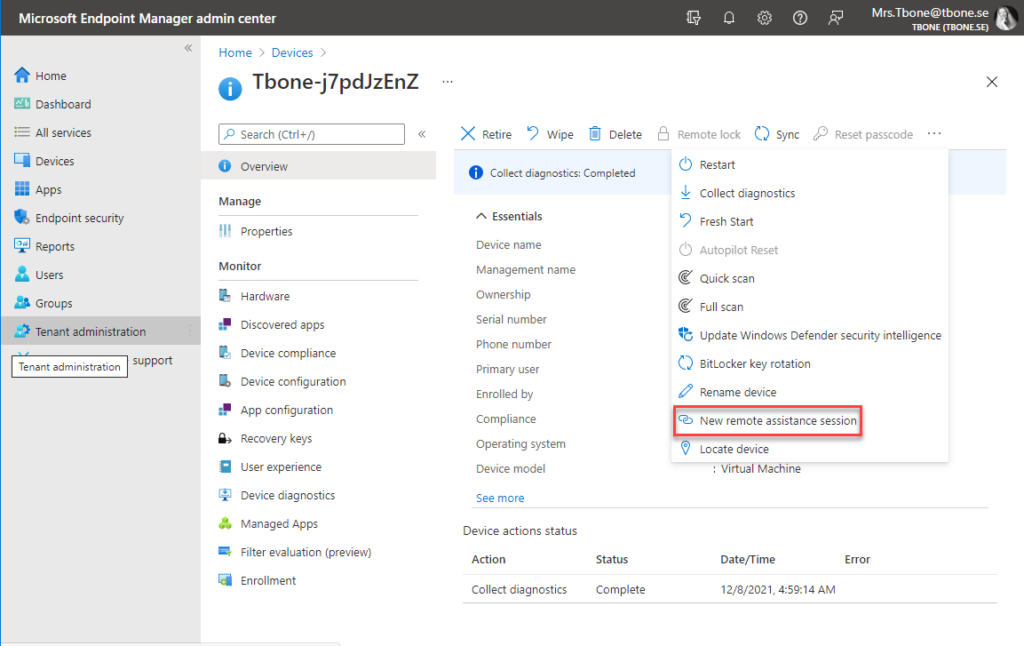Viewport: 1024px width, 646px height.
Task: Open the notifications bell icon
Action: (729, 18)
